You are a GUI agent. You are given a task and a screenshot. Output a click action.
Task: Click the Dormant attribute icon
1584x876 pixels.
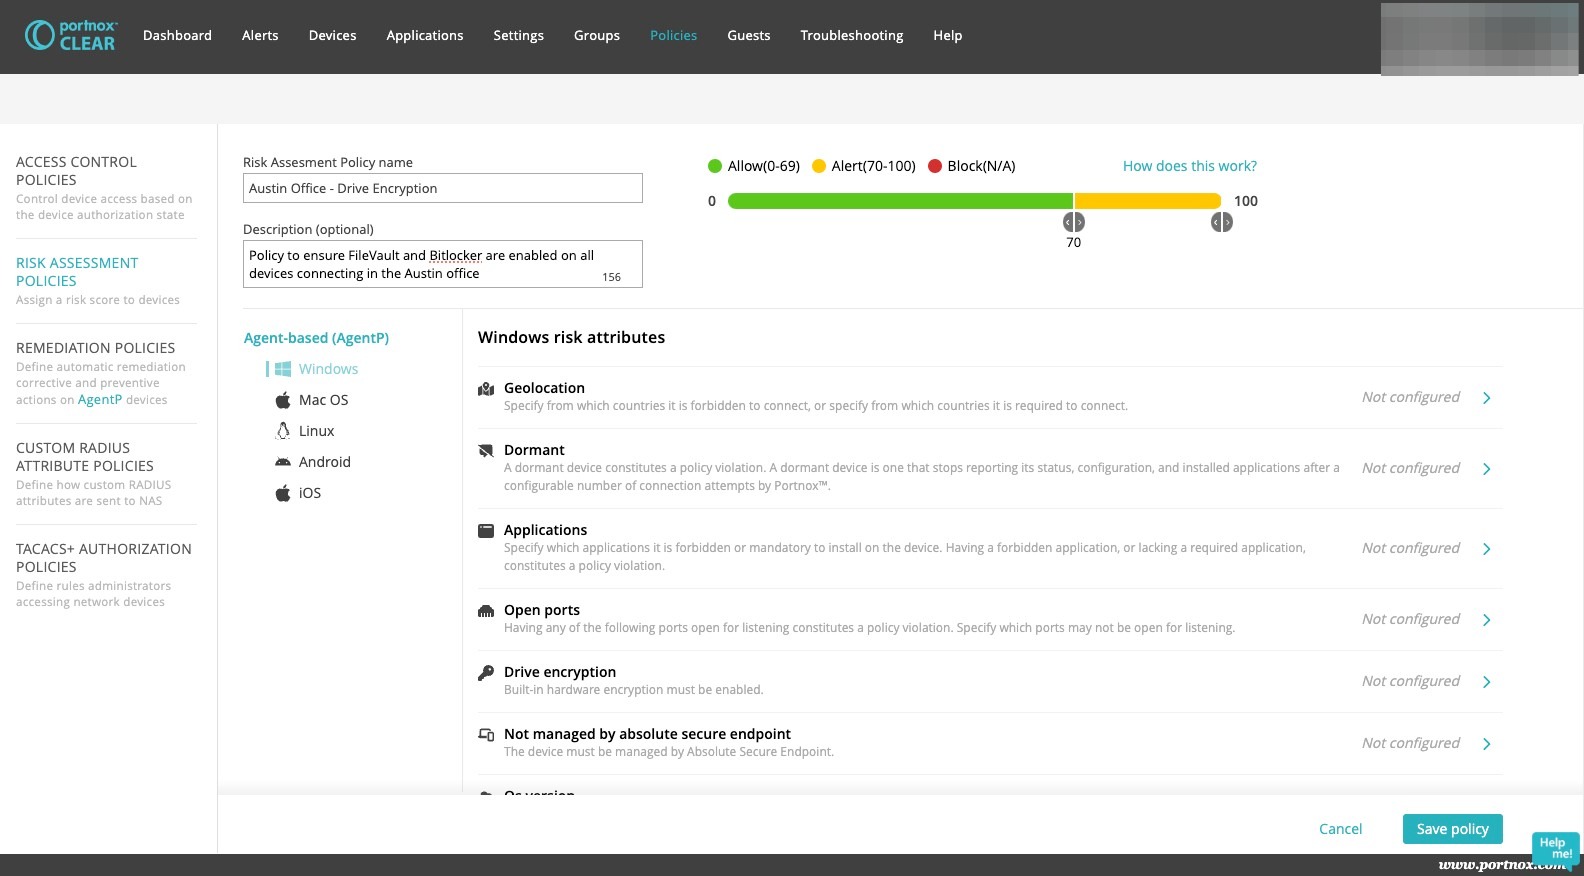486,451
